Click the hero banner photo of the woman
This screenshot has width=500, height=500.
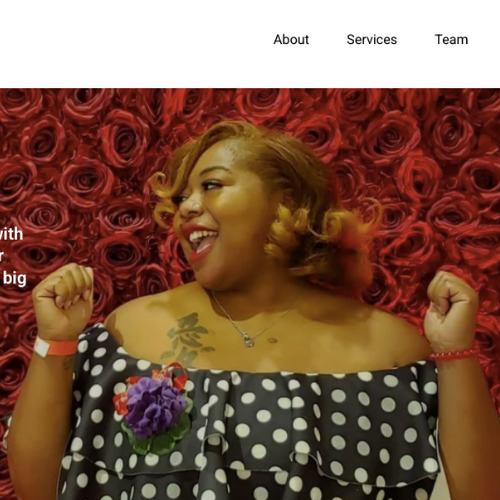coord(250,294)
